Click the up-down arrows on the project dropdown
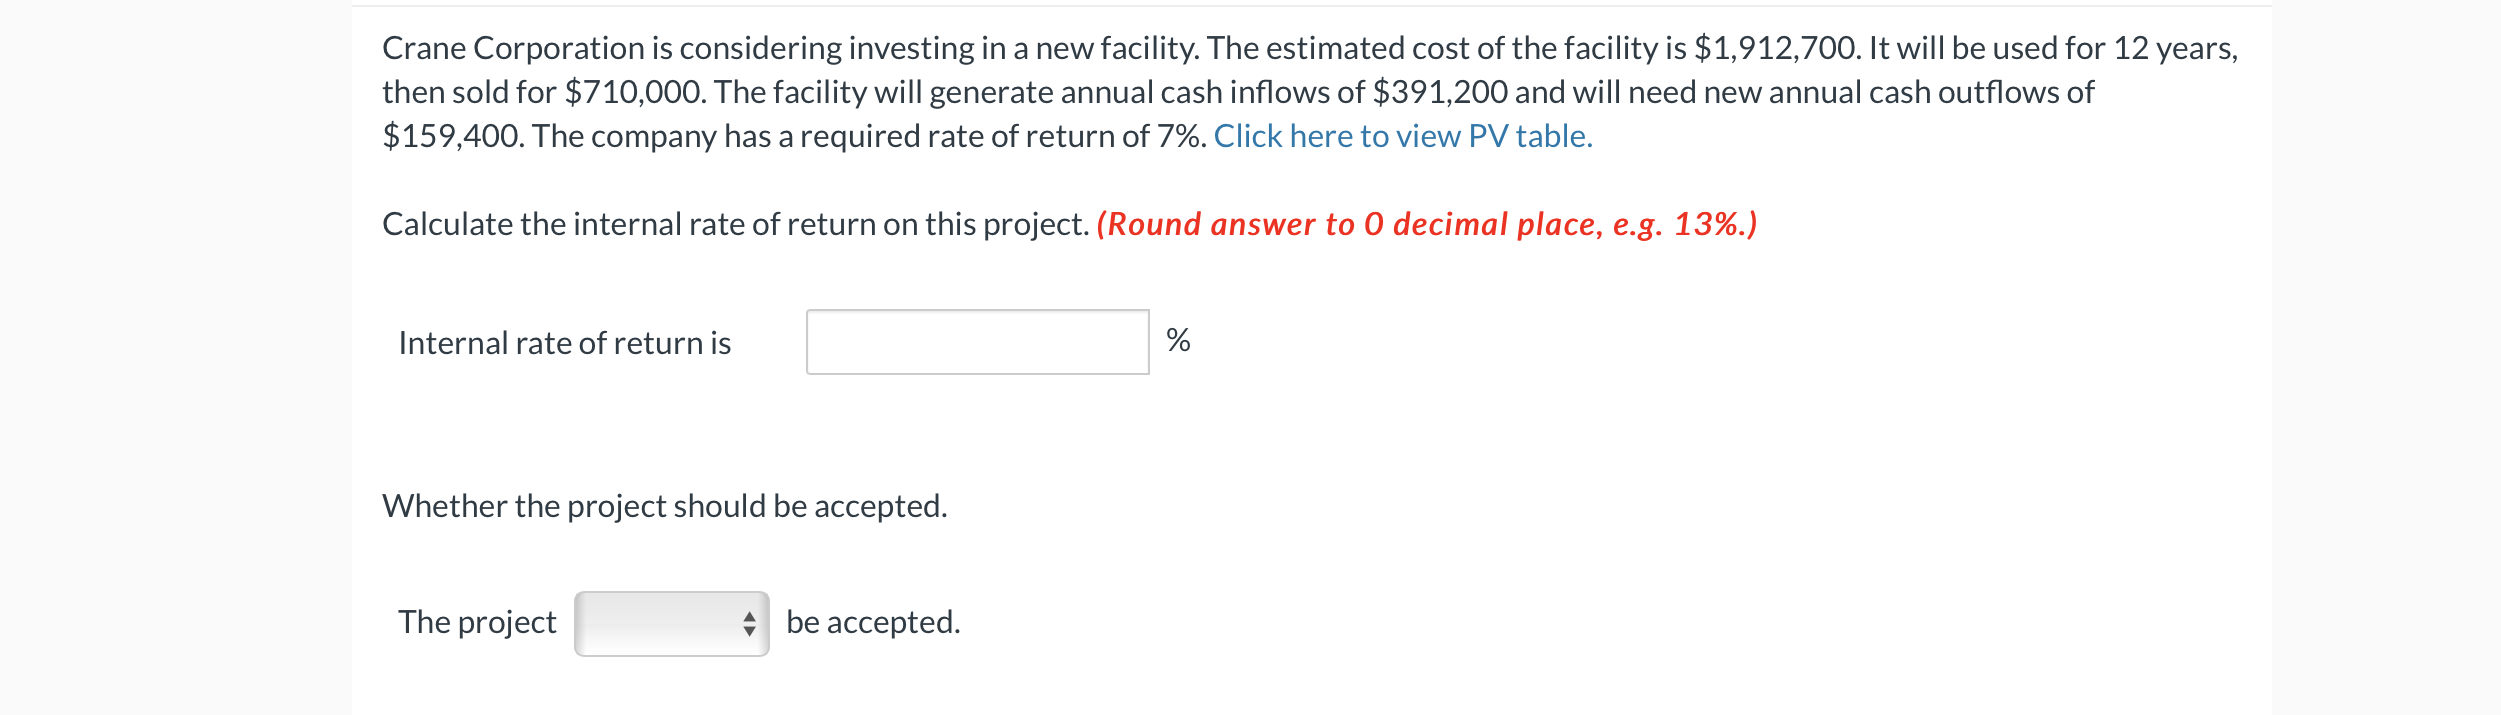The height and width of the screenshot is (715, 2501). [749, 624]
